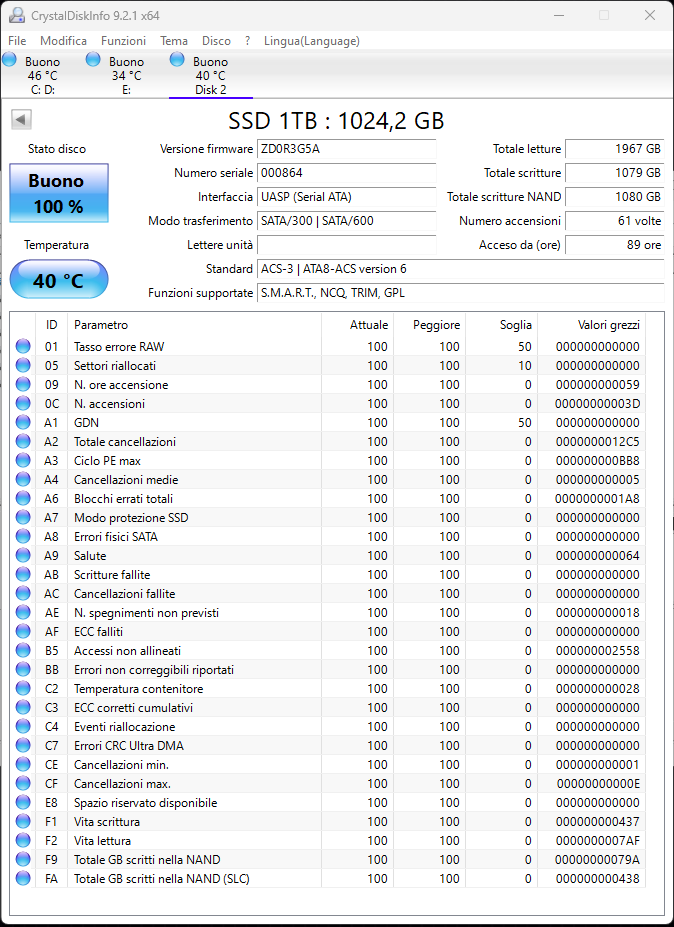Click status icon of Totale cancellazioni row
Viewport: 674px width, 927px height.
[x=23, y=442]
